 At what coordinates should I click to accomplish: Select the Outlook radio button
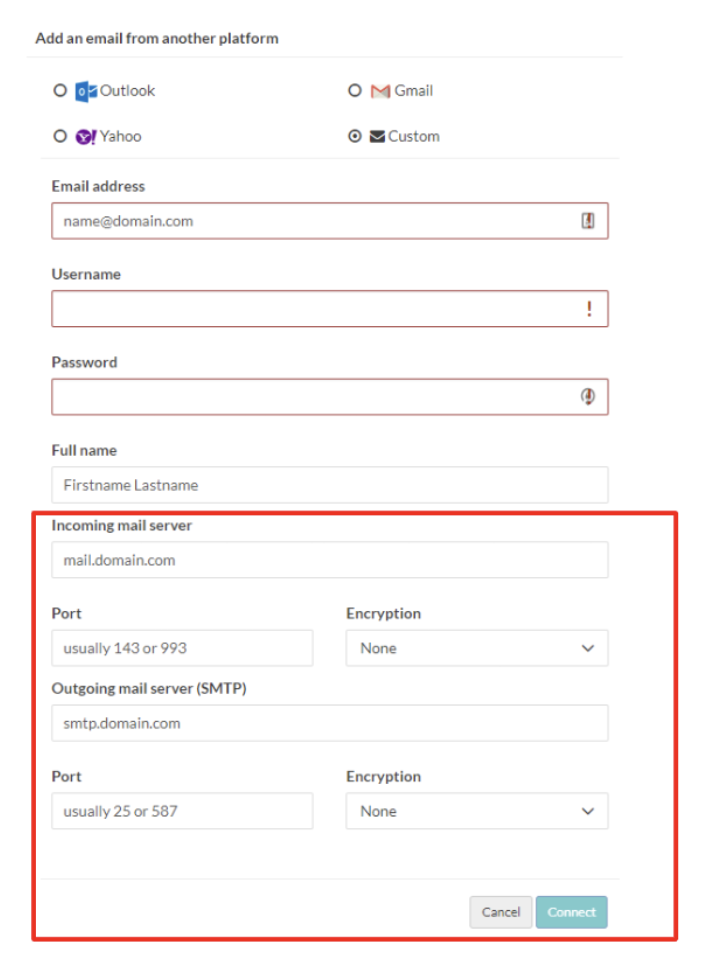click(x=60, y=91)
